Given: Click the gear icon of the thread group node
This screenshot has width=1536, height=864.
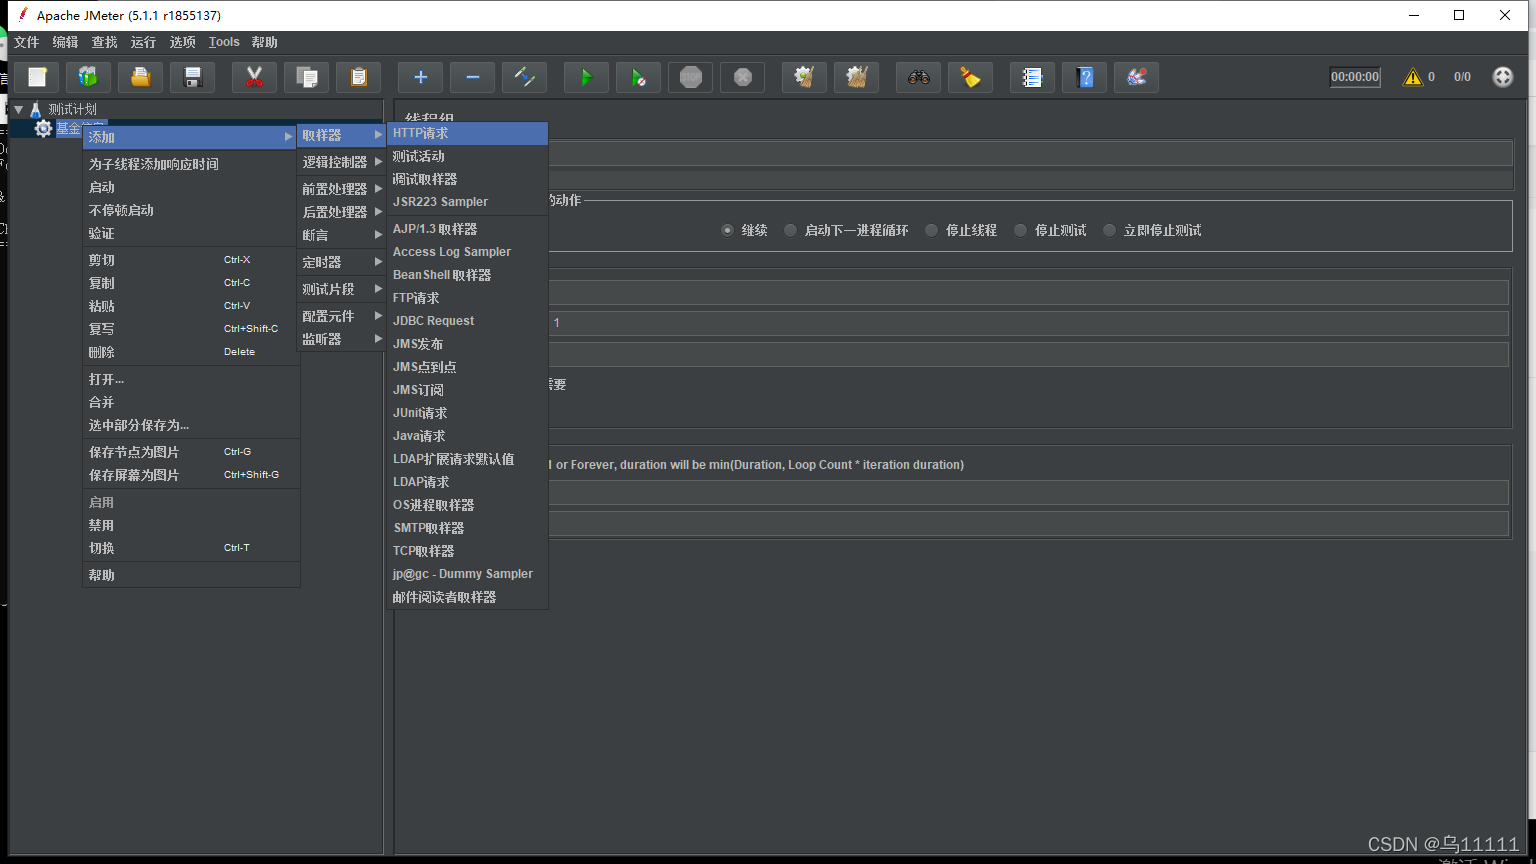Looking at the screenshot, I should pos(43,129).
